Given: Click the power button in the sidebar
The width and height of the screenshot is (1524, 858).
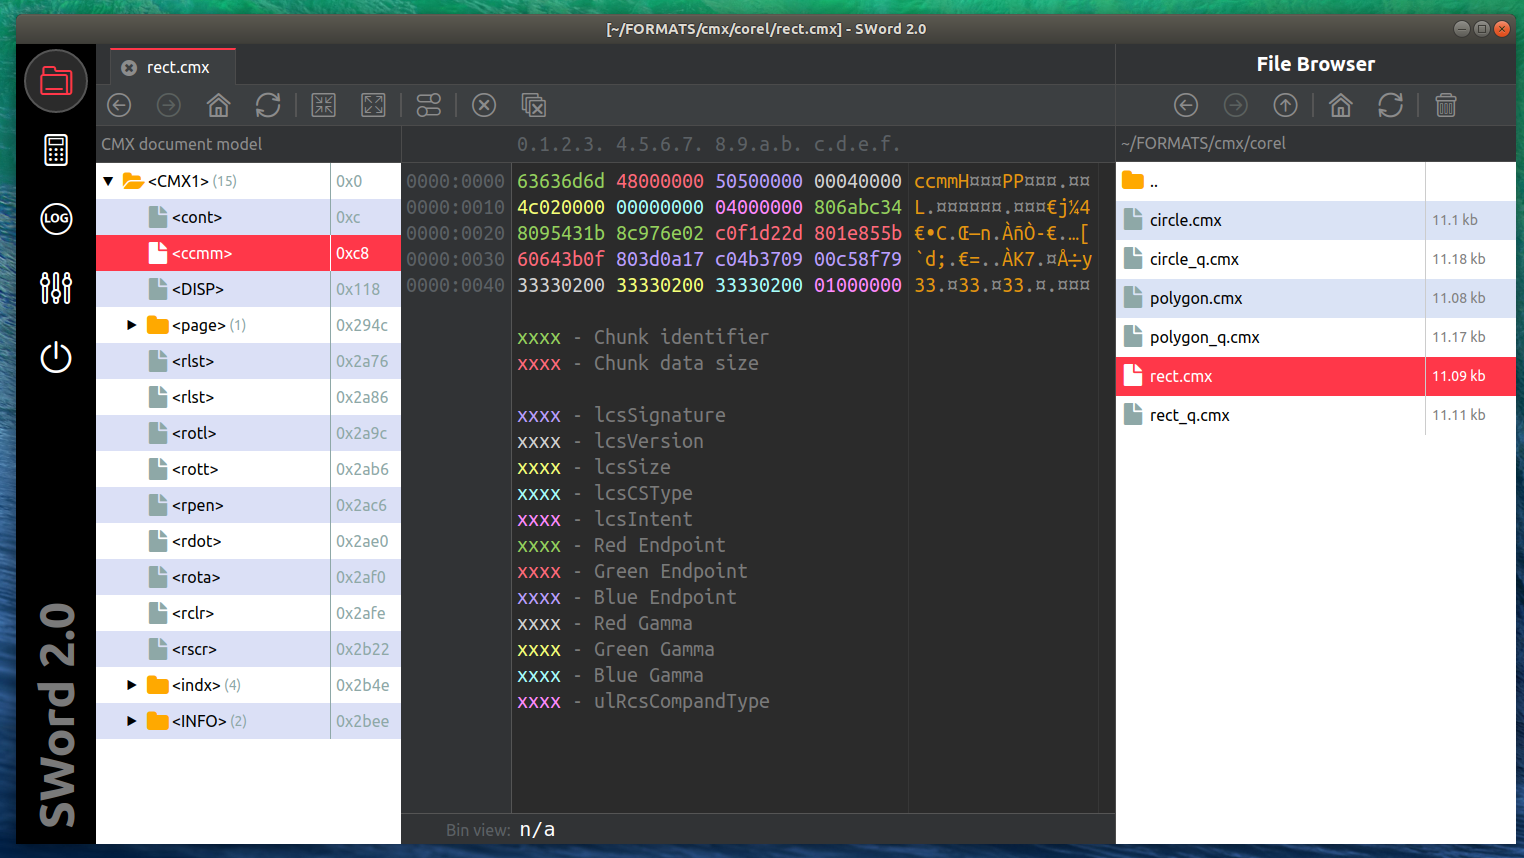Looking at the screenshot, I should point(56,357).
